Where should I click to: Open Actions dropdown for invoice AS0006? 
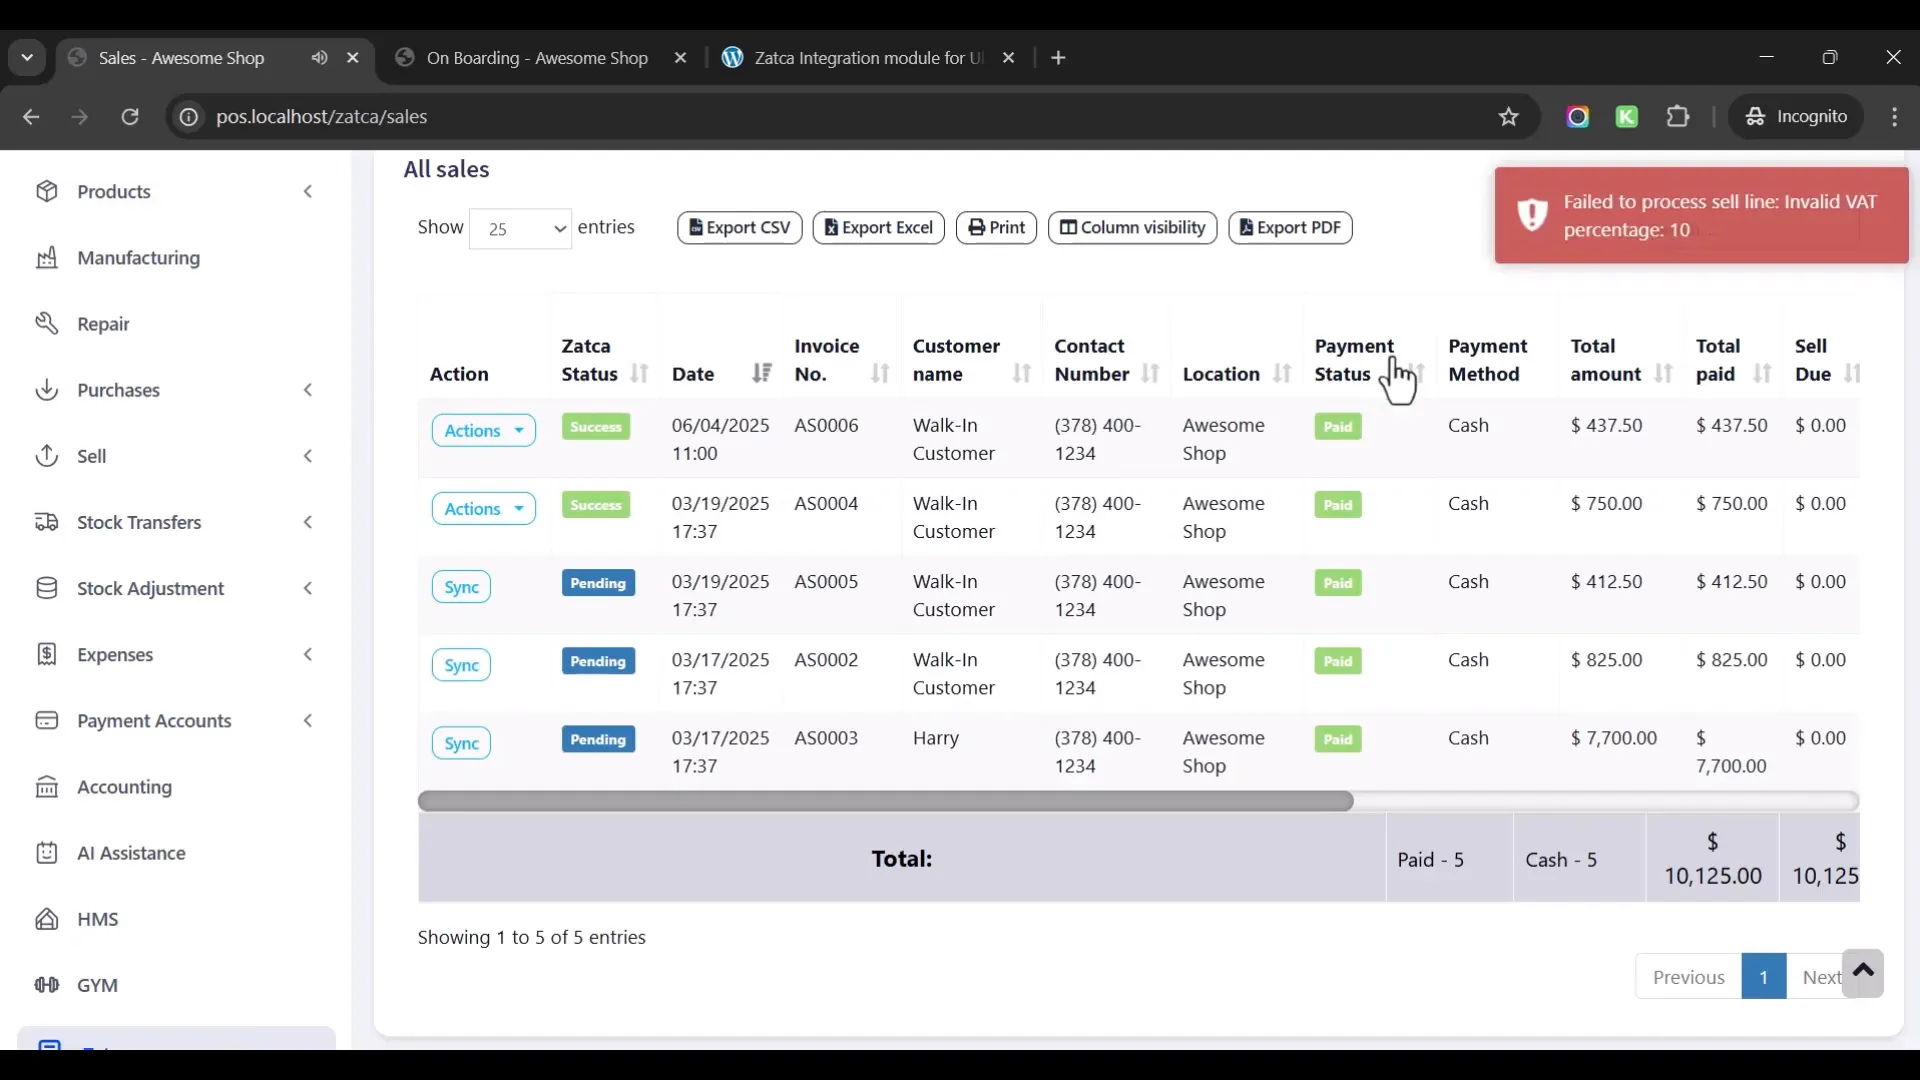[483, 431]
